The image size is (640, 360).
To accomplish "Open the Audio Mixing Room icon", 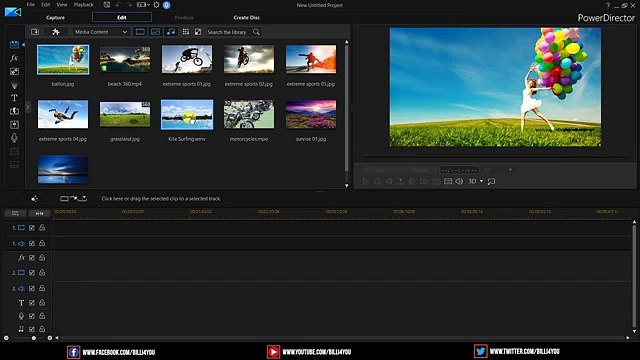I will 14,124.
